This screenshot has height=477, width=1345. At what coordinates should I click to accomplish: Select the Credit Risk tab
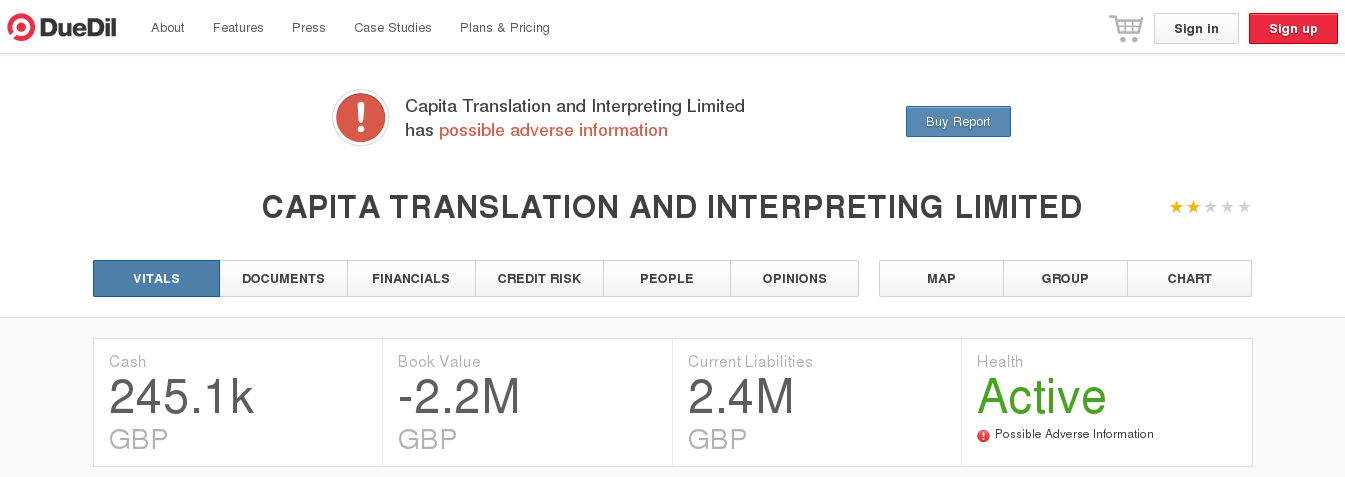pyautogui.click(x=539, y=279)
